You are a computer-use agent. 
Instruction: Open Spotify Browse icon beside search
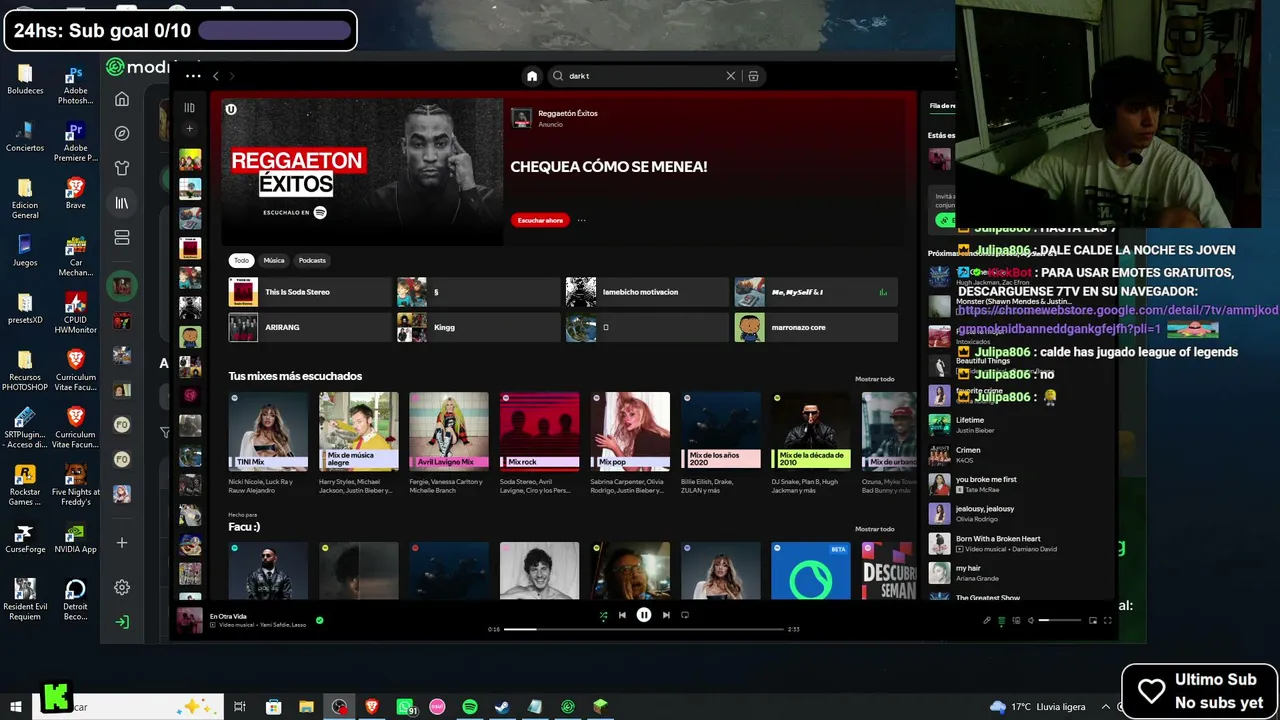pos(753,76)
